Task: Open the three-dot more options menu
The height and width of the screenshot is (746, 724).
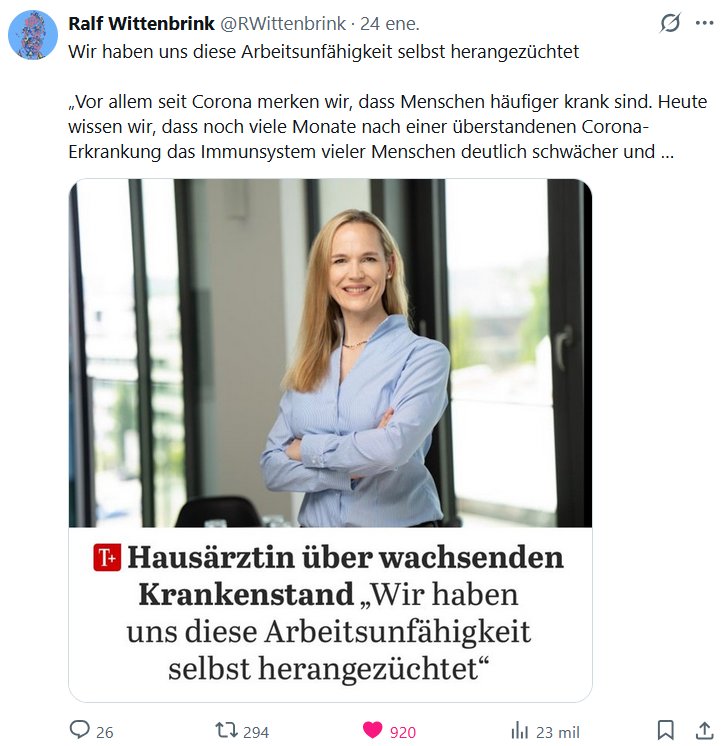Action: point(704,23)
